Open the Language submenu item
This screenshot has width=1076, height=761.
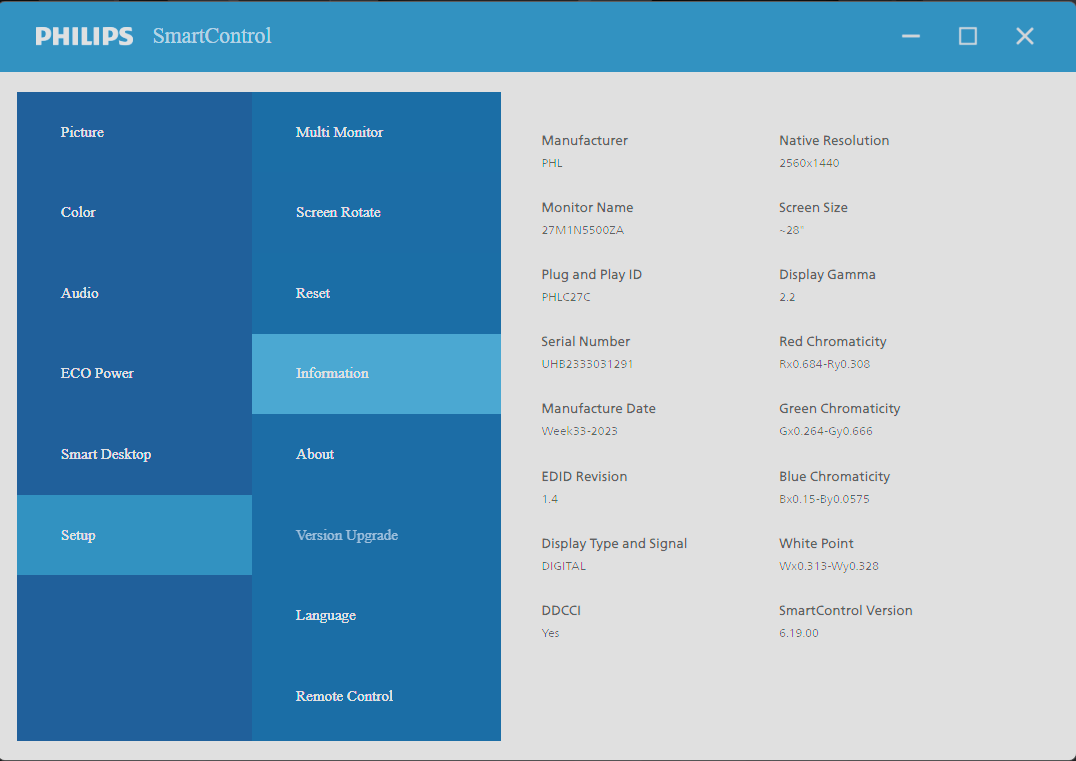tap(376, 616)
